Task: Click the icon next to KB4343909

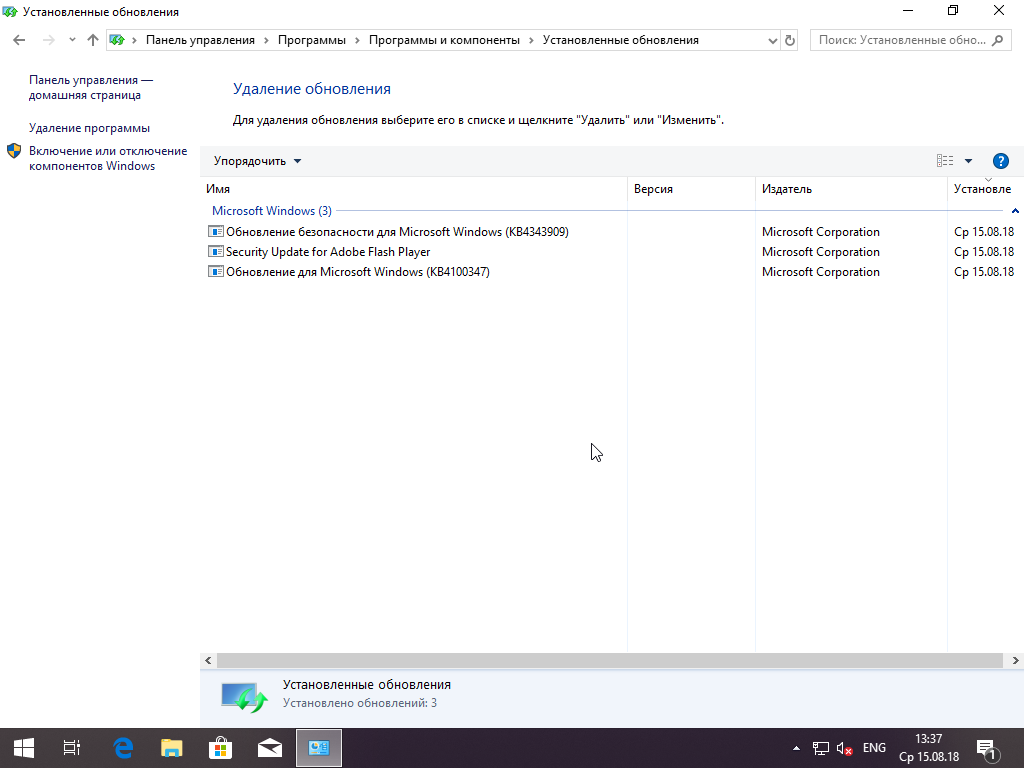Action: click(216, 232)
